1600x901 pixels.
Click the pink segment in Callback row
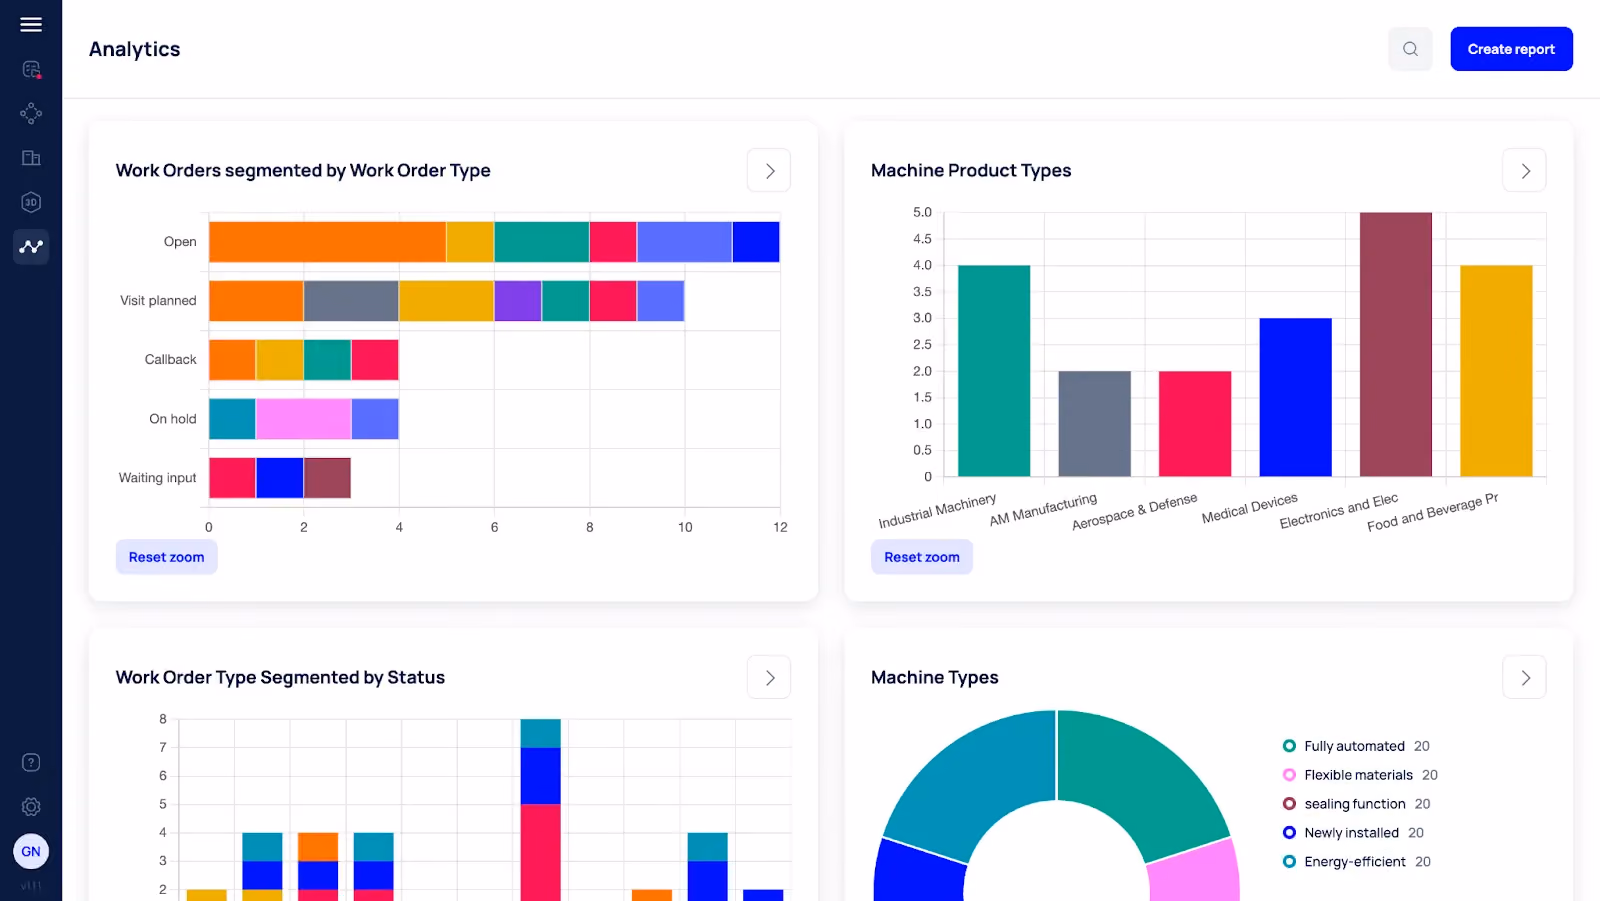point(375,360)
